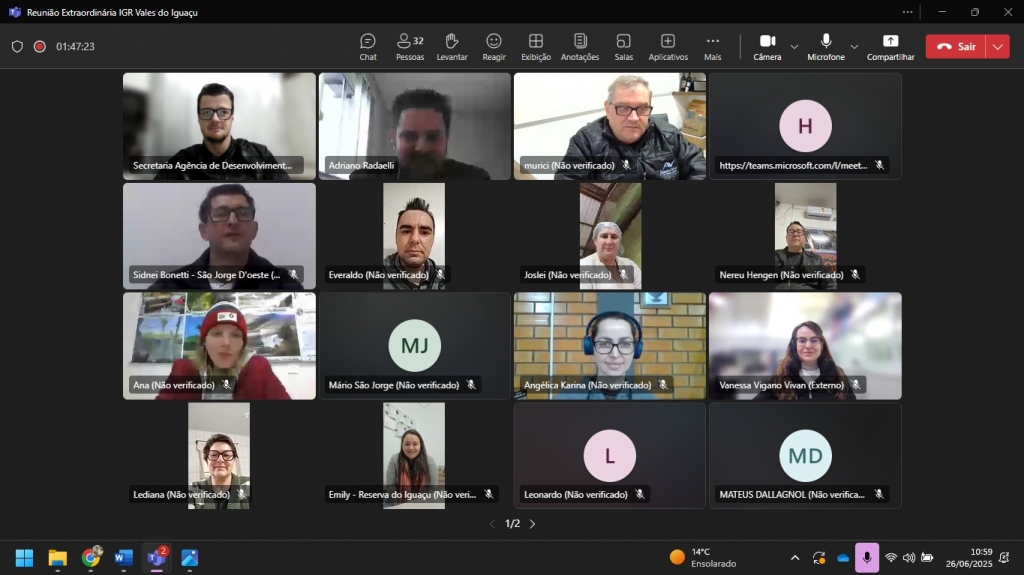
Task: Expand the Sair leave options arrow
Action: click(997, 46)
